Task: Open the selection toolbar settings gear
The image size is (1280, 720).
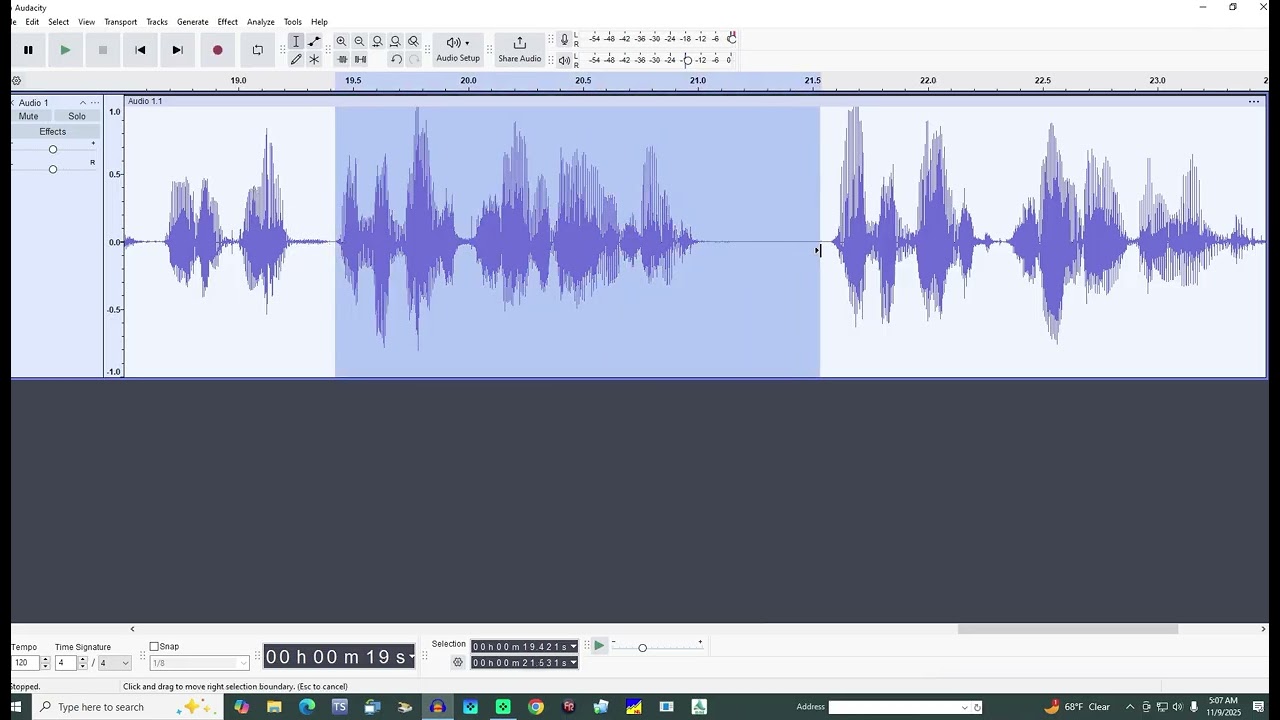Action: [x=458, y=663]
